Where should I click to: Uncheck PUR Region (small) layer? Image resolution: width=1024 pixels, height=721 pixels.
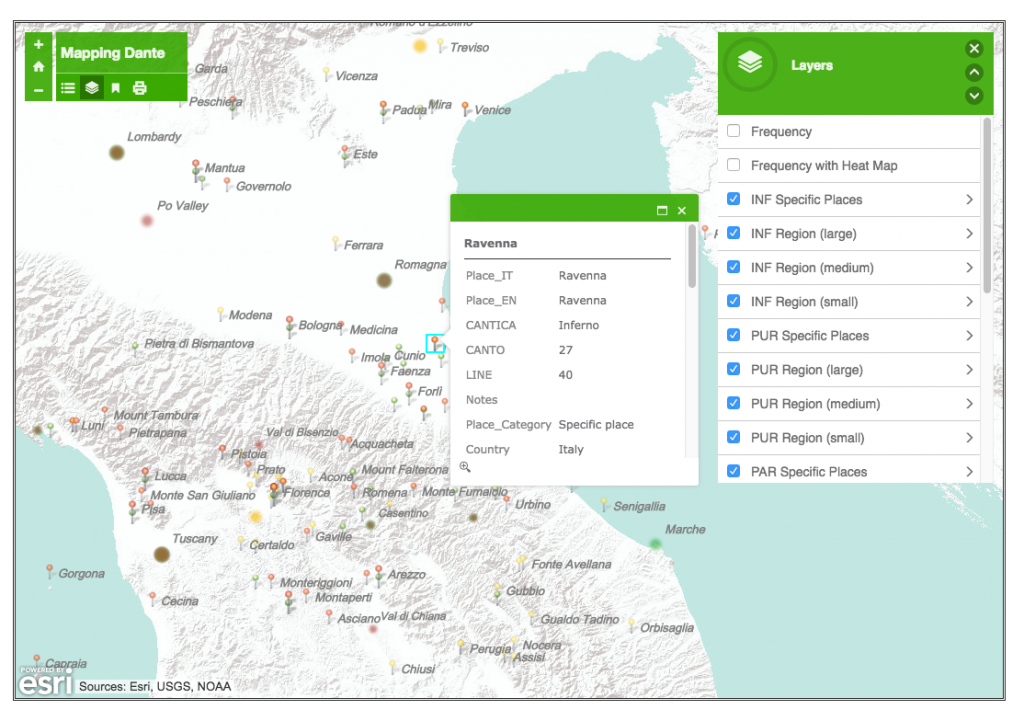coord(734,436)
